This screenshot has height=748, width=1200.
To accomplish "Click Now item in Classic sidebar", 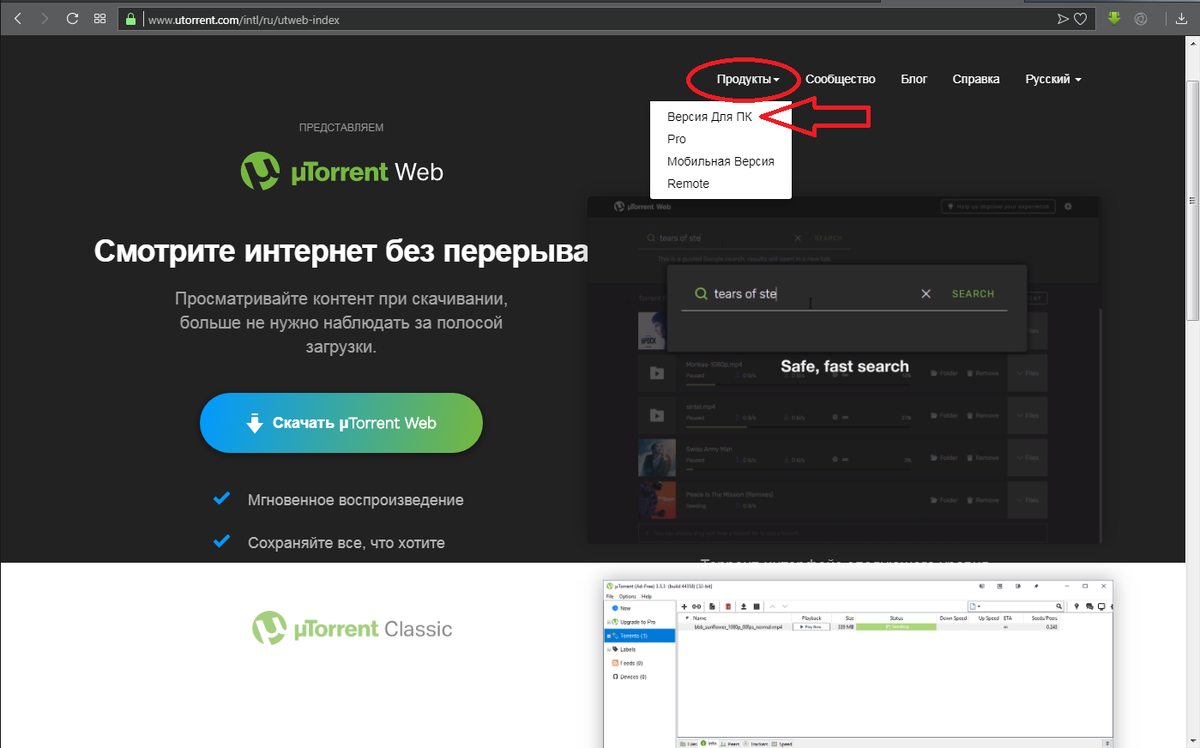I will 622,608.
